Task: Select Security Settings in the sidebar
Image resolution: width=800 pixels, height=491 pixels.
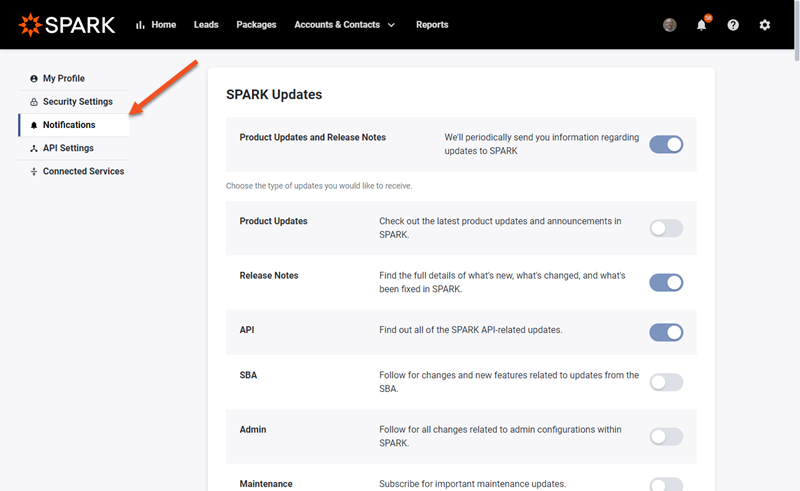Action: pyautogui.click(x=74, y=102)
